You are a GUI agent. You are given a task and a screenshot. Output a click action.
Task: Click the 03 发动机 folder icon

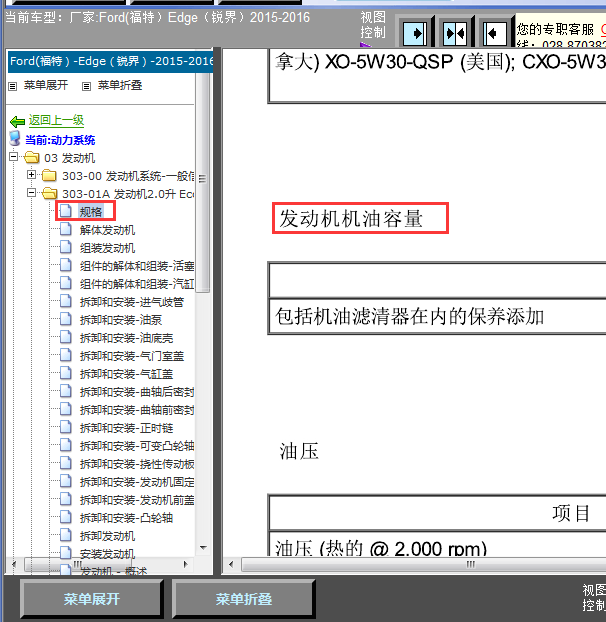coord(31,157)
